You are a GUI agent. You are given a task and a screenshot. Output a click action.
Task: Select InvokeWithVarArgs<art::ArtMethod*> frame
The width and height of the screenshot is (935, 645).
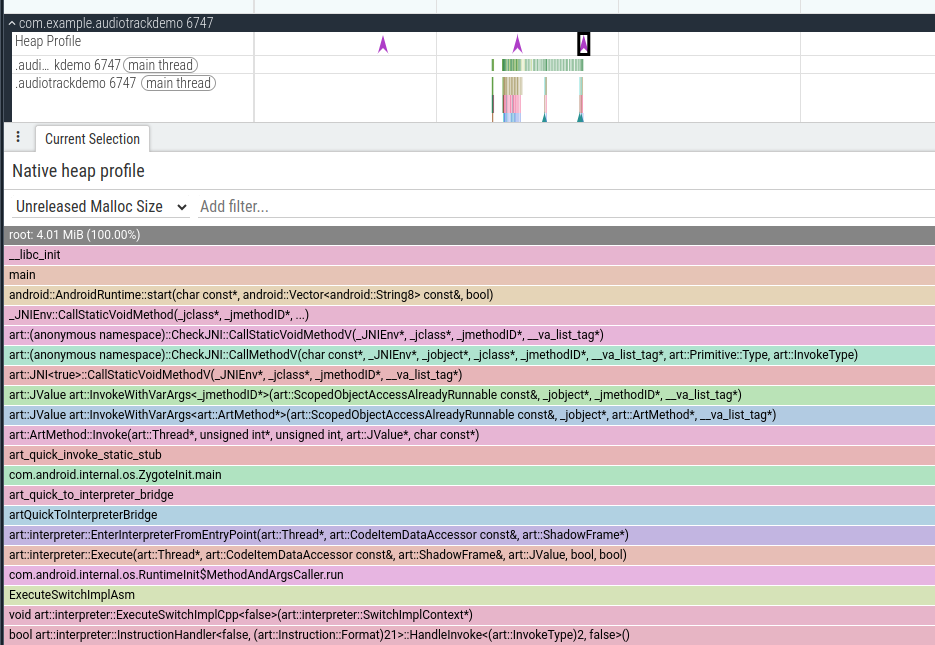[469, 415]
